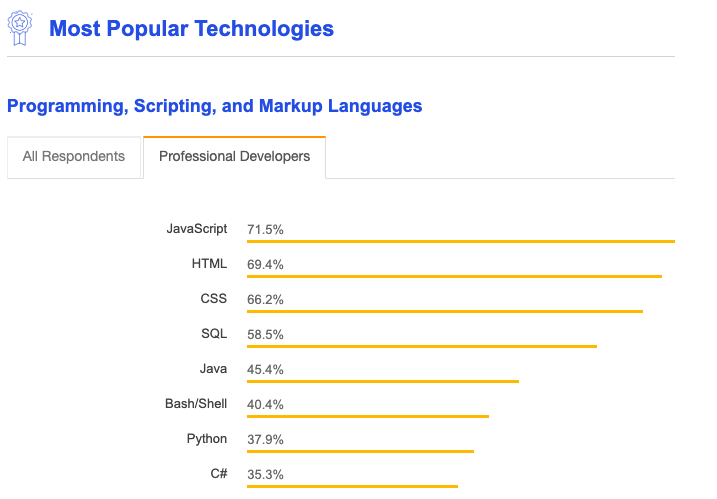The height and width of the screenshot is (499, 717).
Task: Click the Python language label
Action: coord(206,439)
